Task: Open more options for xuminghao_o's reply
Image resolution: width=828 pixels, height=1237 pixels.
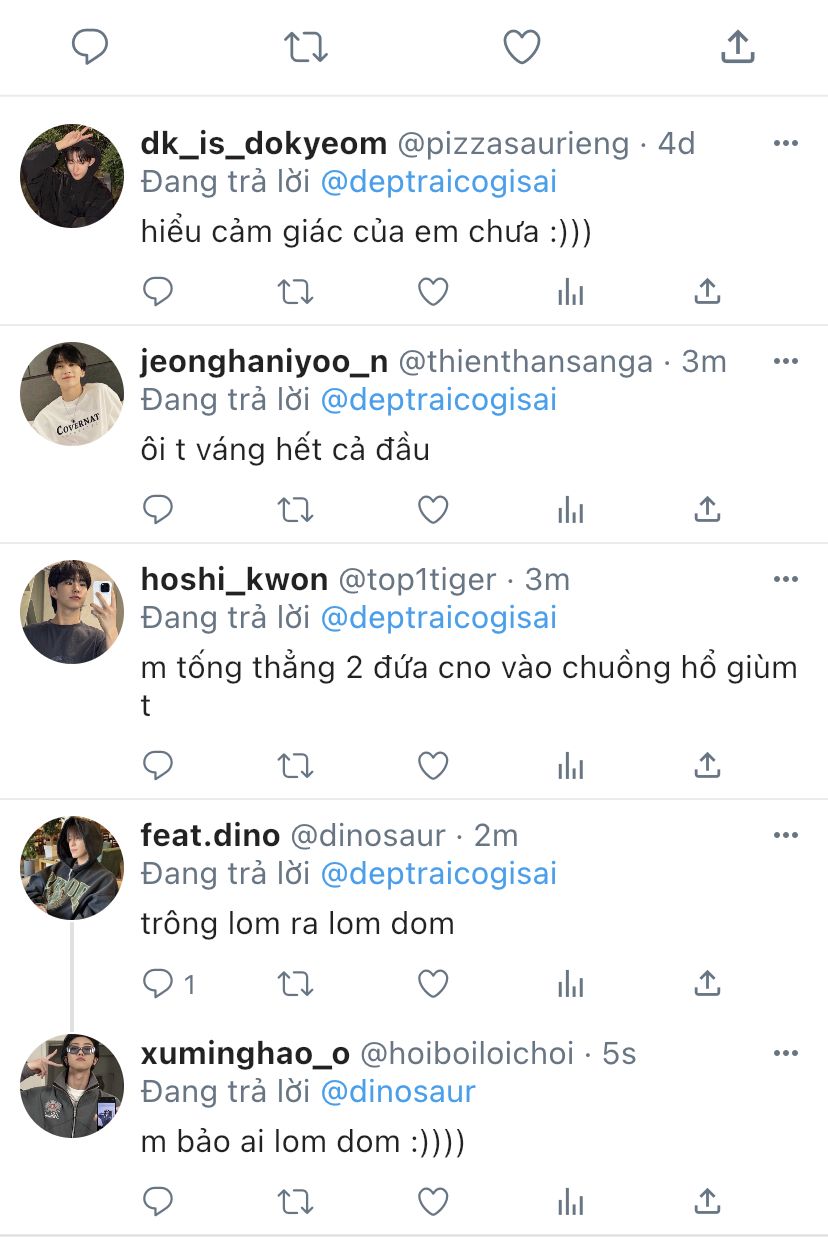Action: click(786, 1053)
